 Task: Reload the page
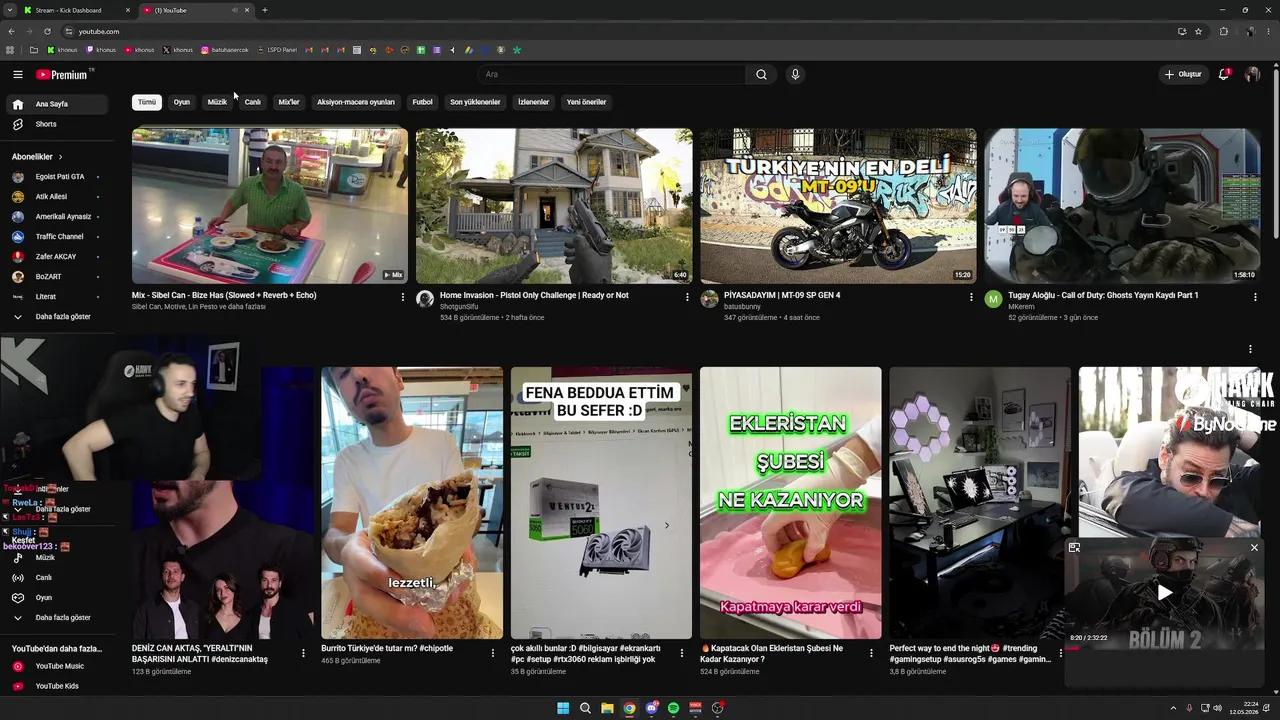pos(47,31)
